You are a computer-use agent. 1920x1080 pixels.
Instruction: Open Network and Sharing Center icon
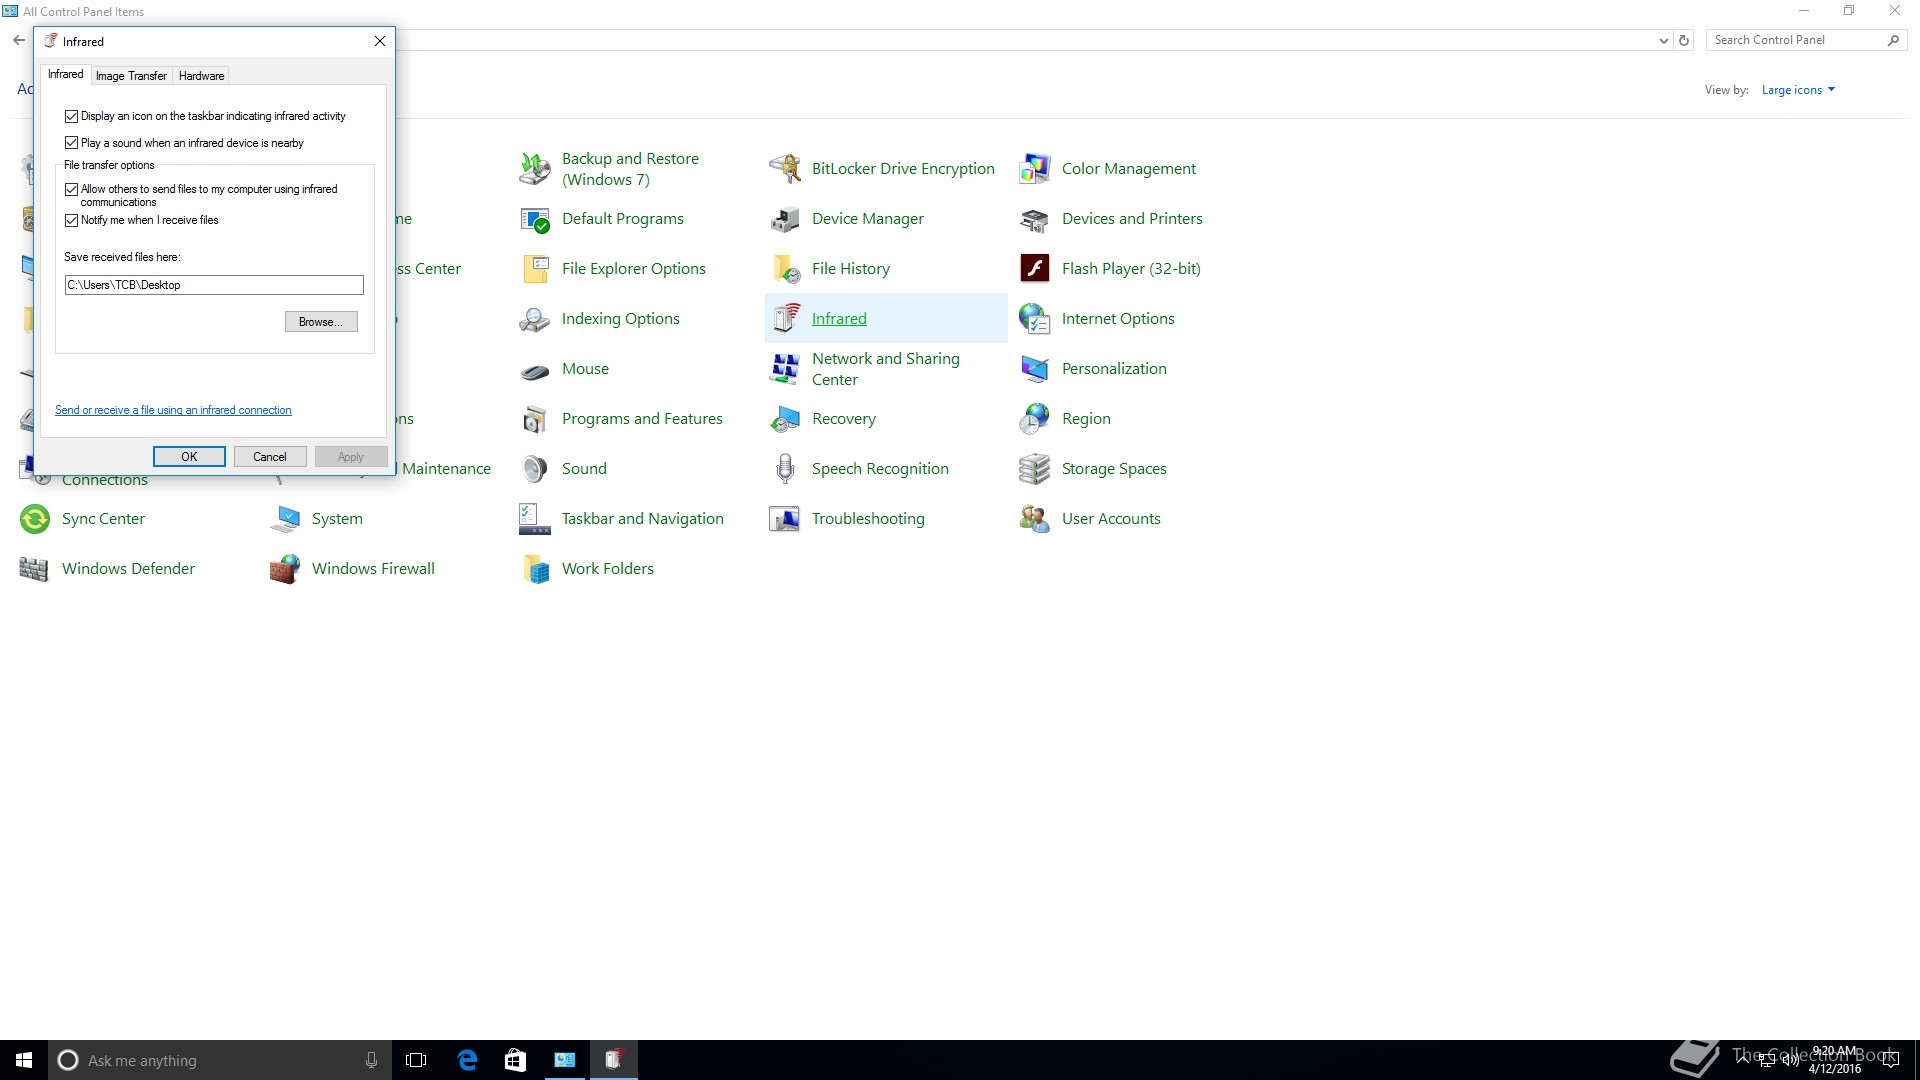785,369
